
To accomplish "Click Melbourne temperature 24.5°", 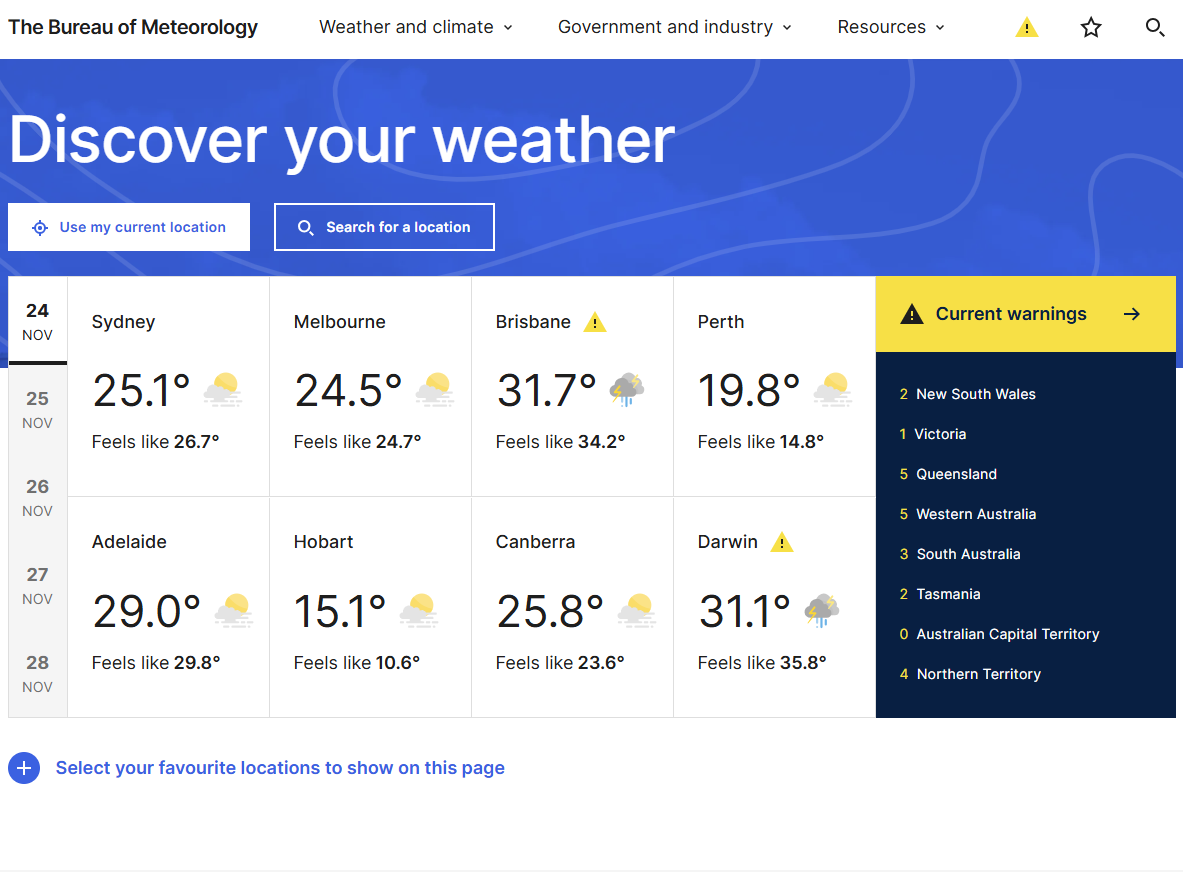I will pyautogui.click(x=348, y=391).
